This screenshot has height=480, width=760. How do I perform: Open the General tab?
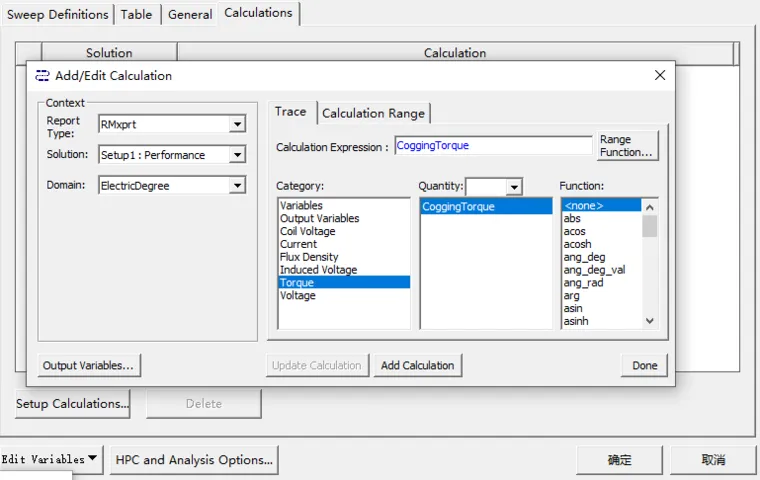click(x=190, y=15)
